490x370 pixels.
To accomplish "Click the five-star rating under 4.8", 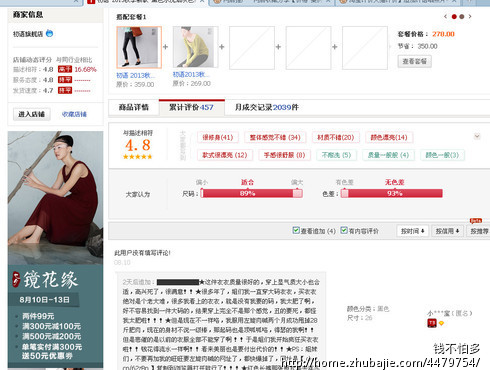I will (x=137, y=157).
